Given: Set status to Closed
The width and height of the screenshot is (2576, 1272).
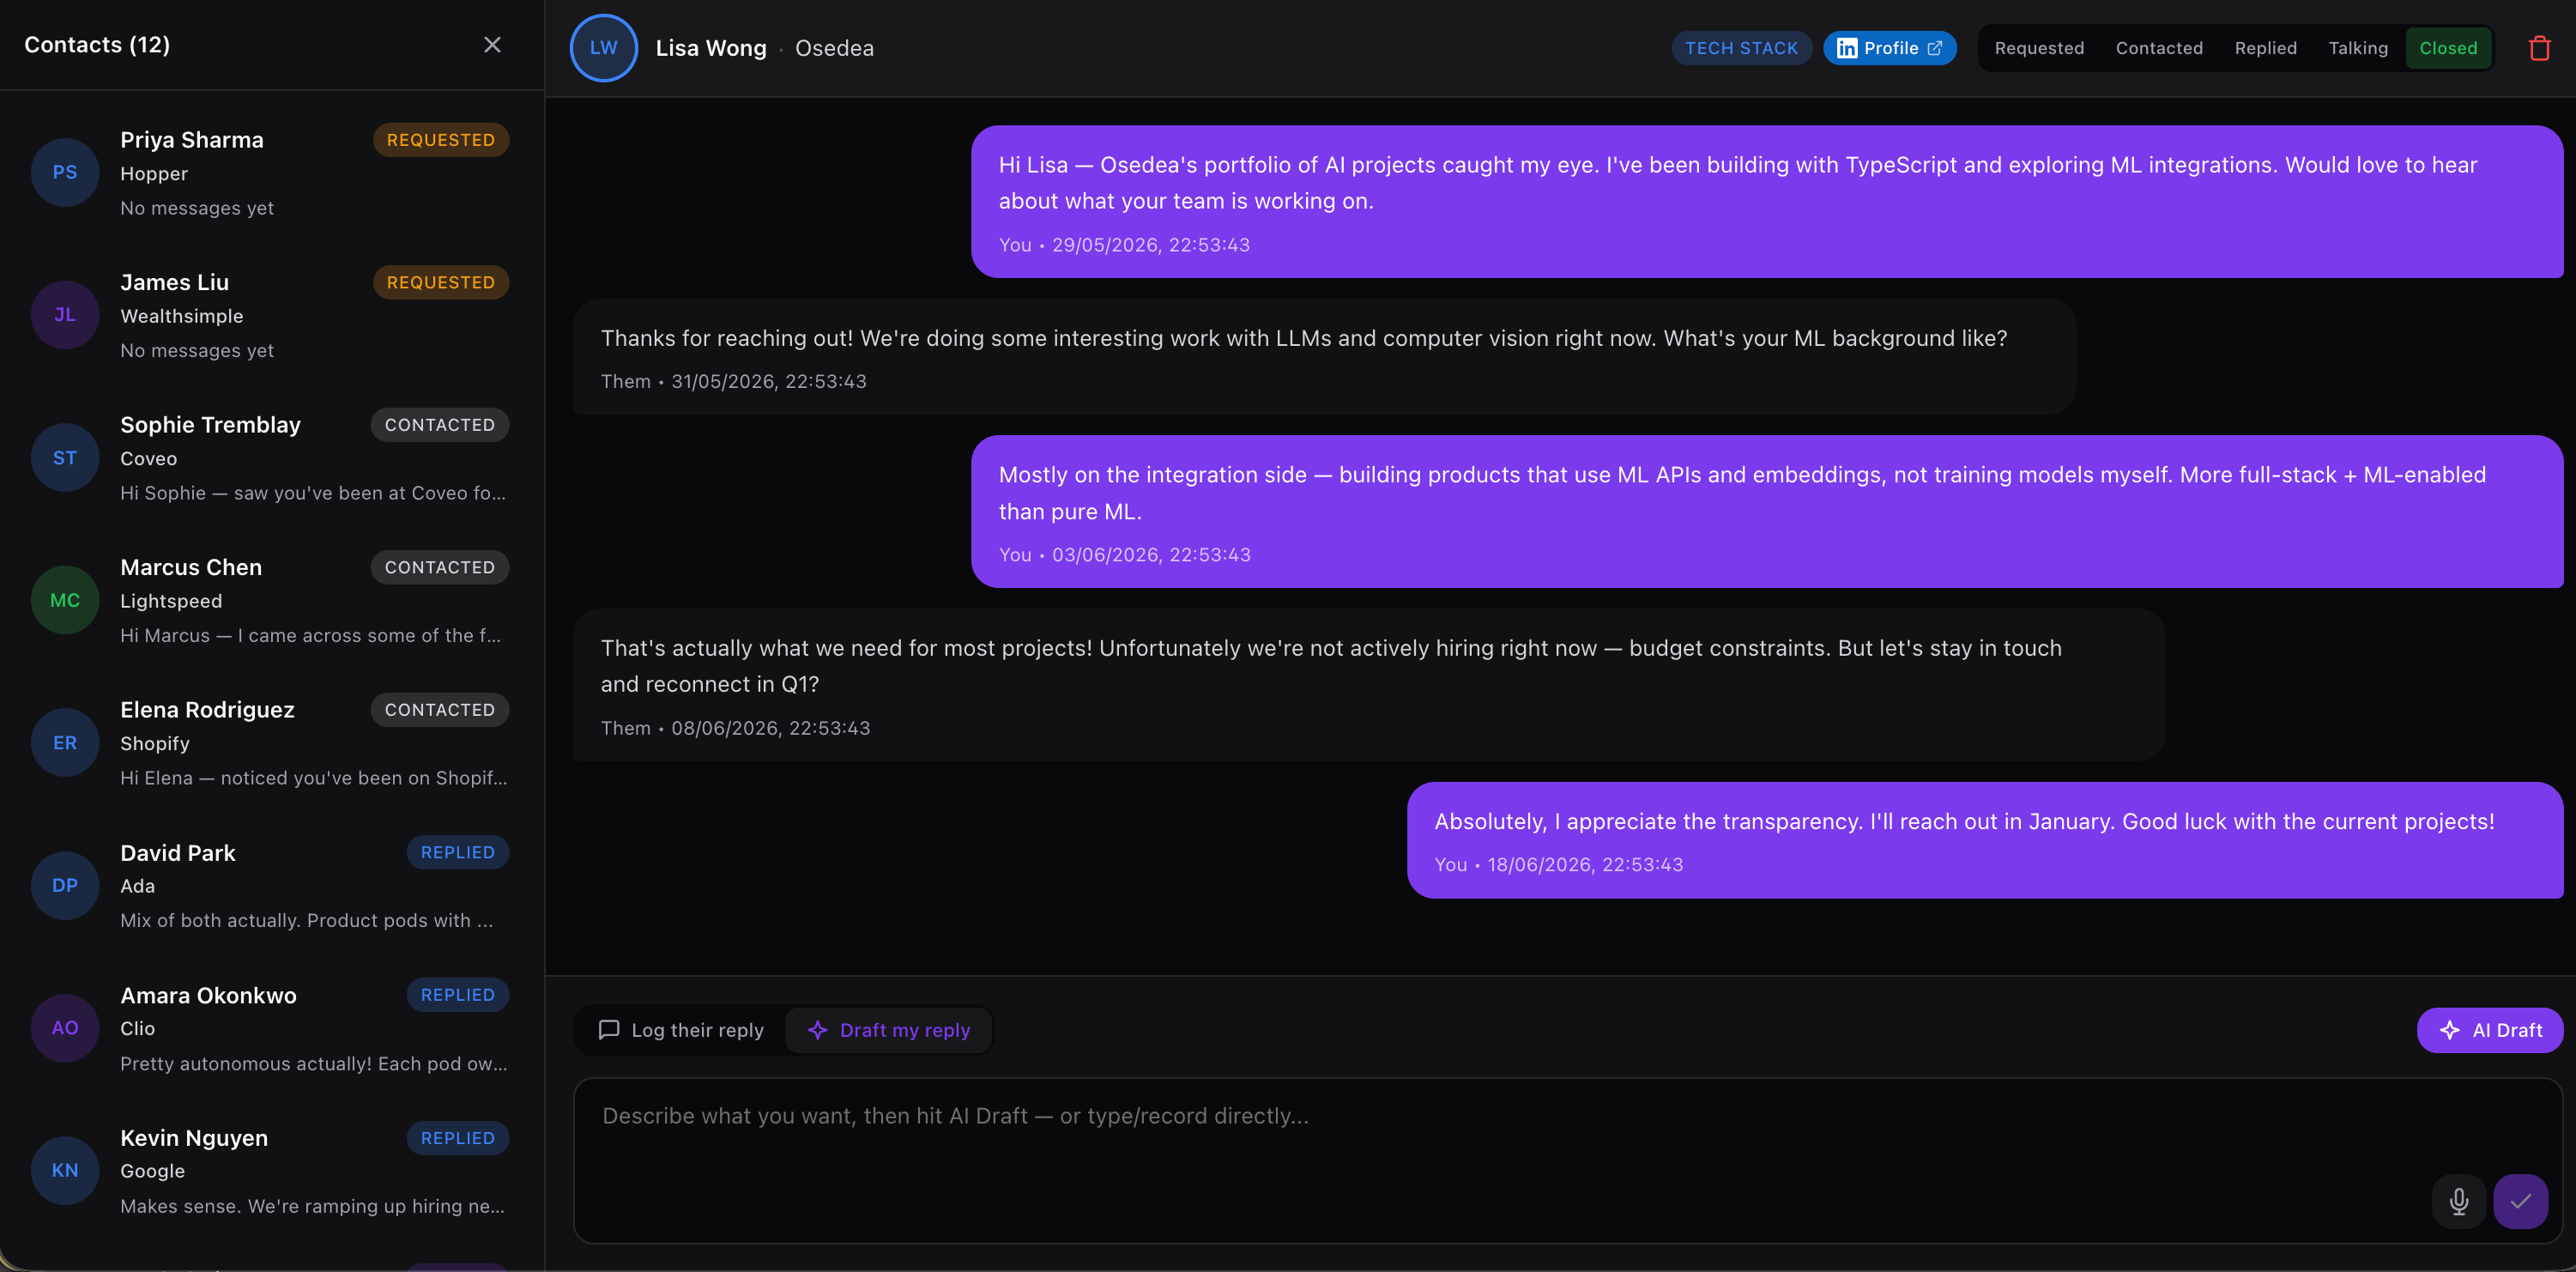Looking at the screenshot, I should pyautogui.click(x=2448, y=48).
